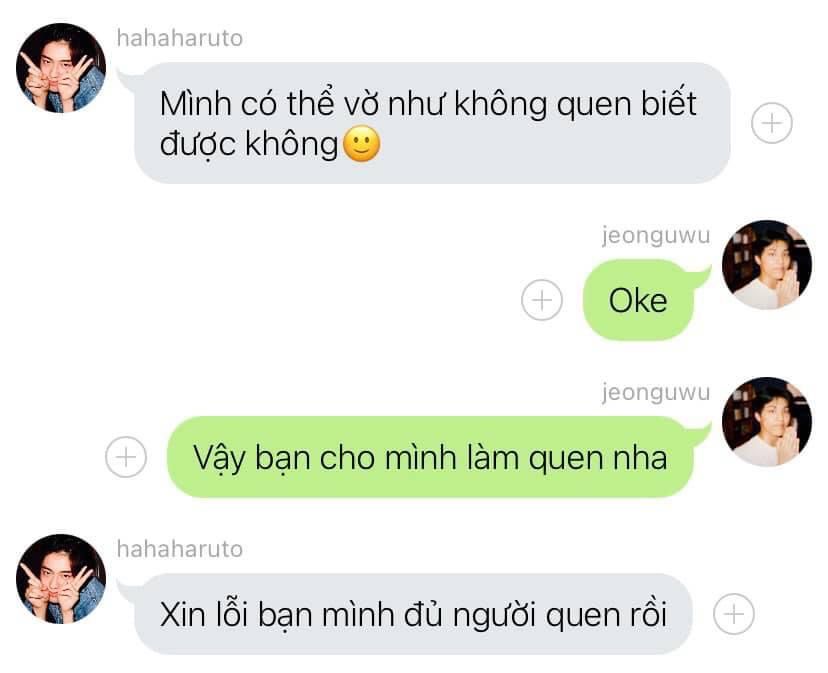Tap the 'Xin lỗi bạn mình đủ người' bubble
Viewport: 828px width, 673px height.
point(412,614)
